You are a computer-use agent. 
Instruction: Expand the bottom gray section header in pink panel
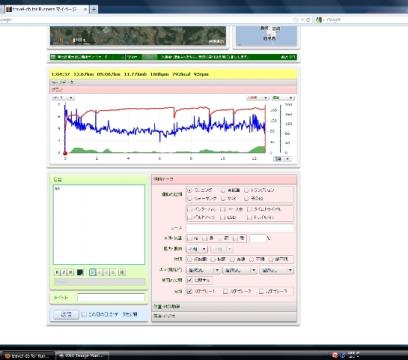tap(224, 316)
